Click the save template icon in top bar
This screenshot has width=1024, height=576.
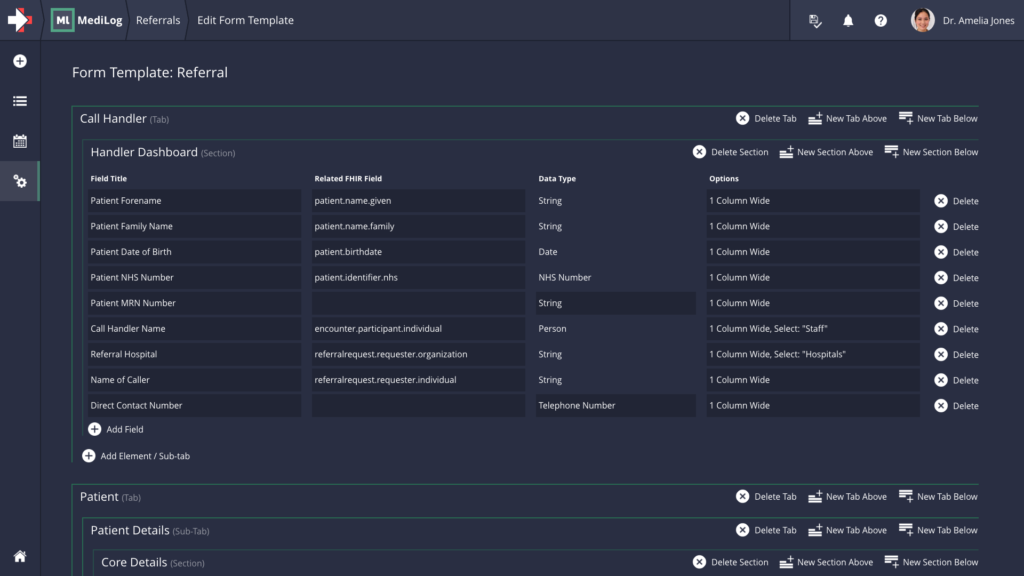pos(814,19)
